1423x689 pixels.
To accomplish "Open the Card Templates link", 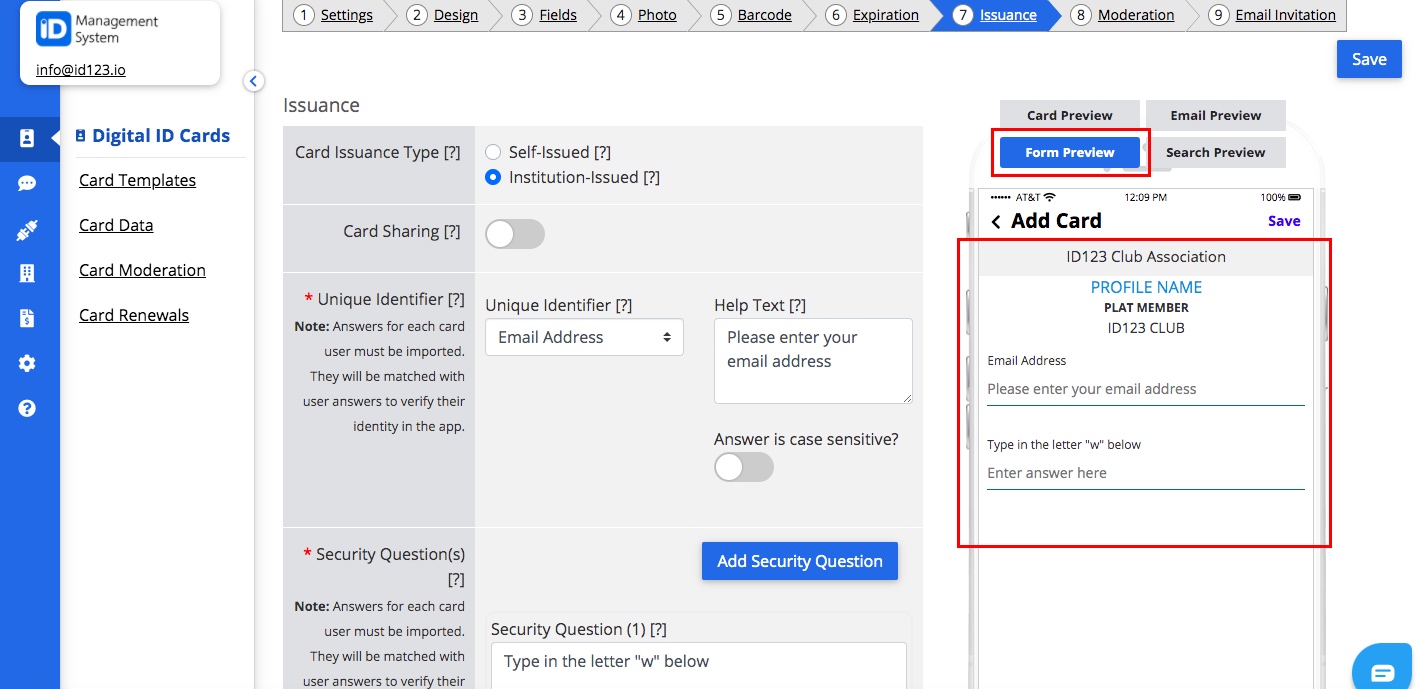I will (x=137, y=180).
